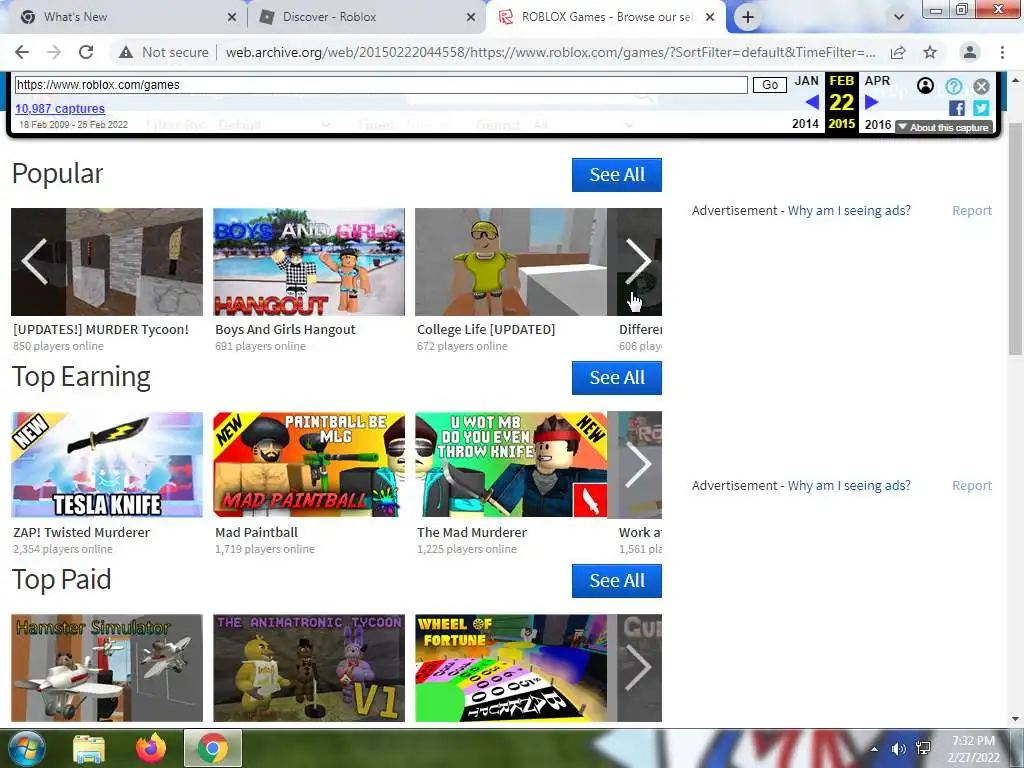Go to next capture with right blue arrow
The width and height of the screenshot is (1024, 768).
click(871, 102)
